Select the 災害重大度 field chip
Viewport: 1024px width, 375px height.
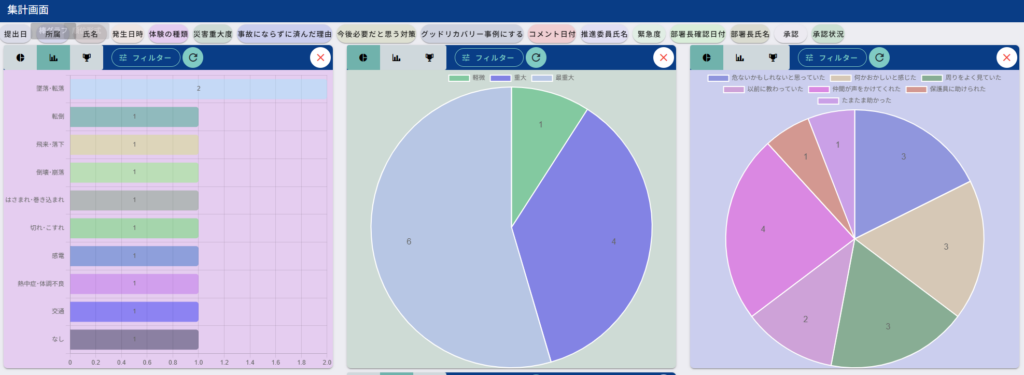coord(213,34)
